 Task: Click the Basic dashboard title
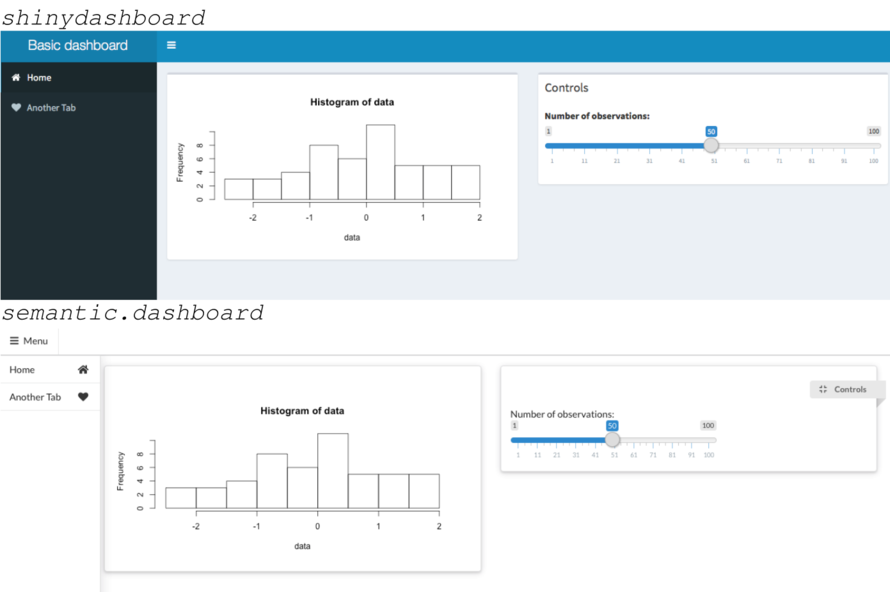click(x=78, y=45)
